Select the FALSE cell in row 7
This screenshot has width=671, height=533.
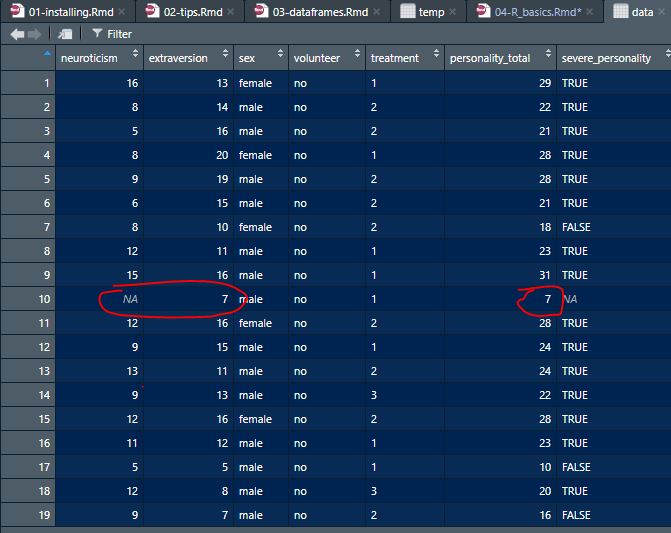pos(613,227)
